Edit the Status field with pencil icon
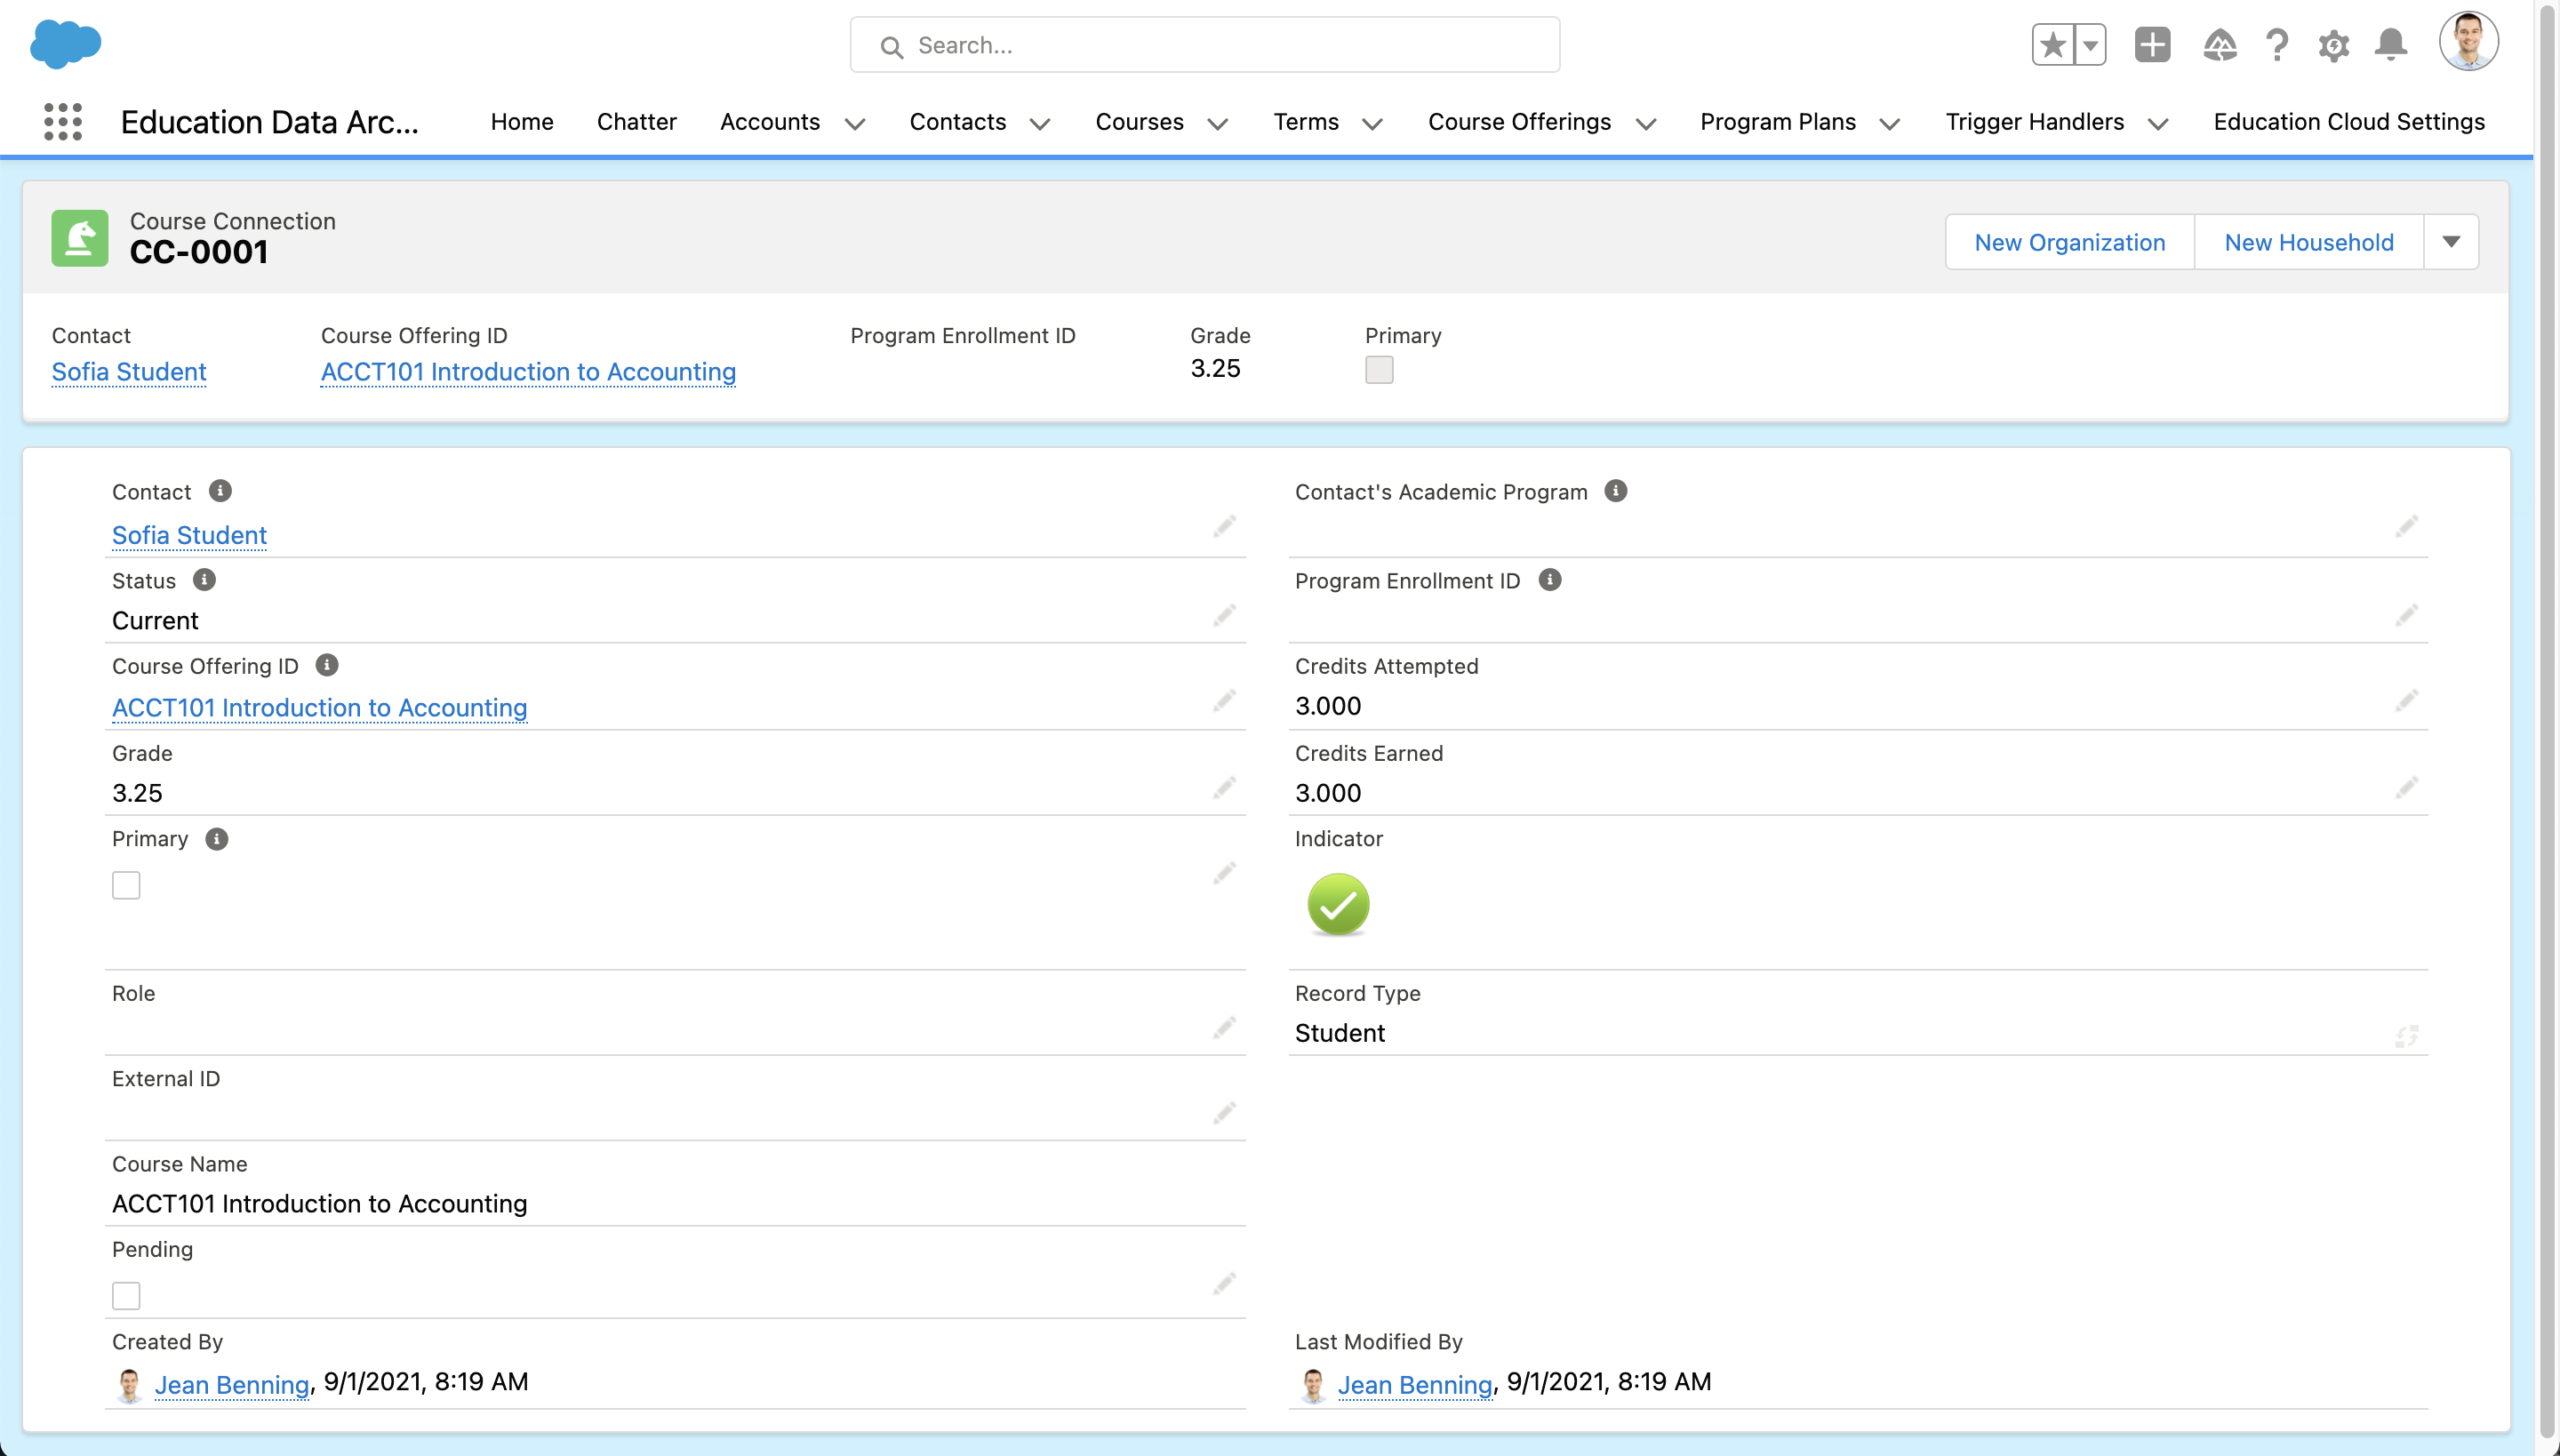 coord(1225,615)
